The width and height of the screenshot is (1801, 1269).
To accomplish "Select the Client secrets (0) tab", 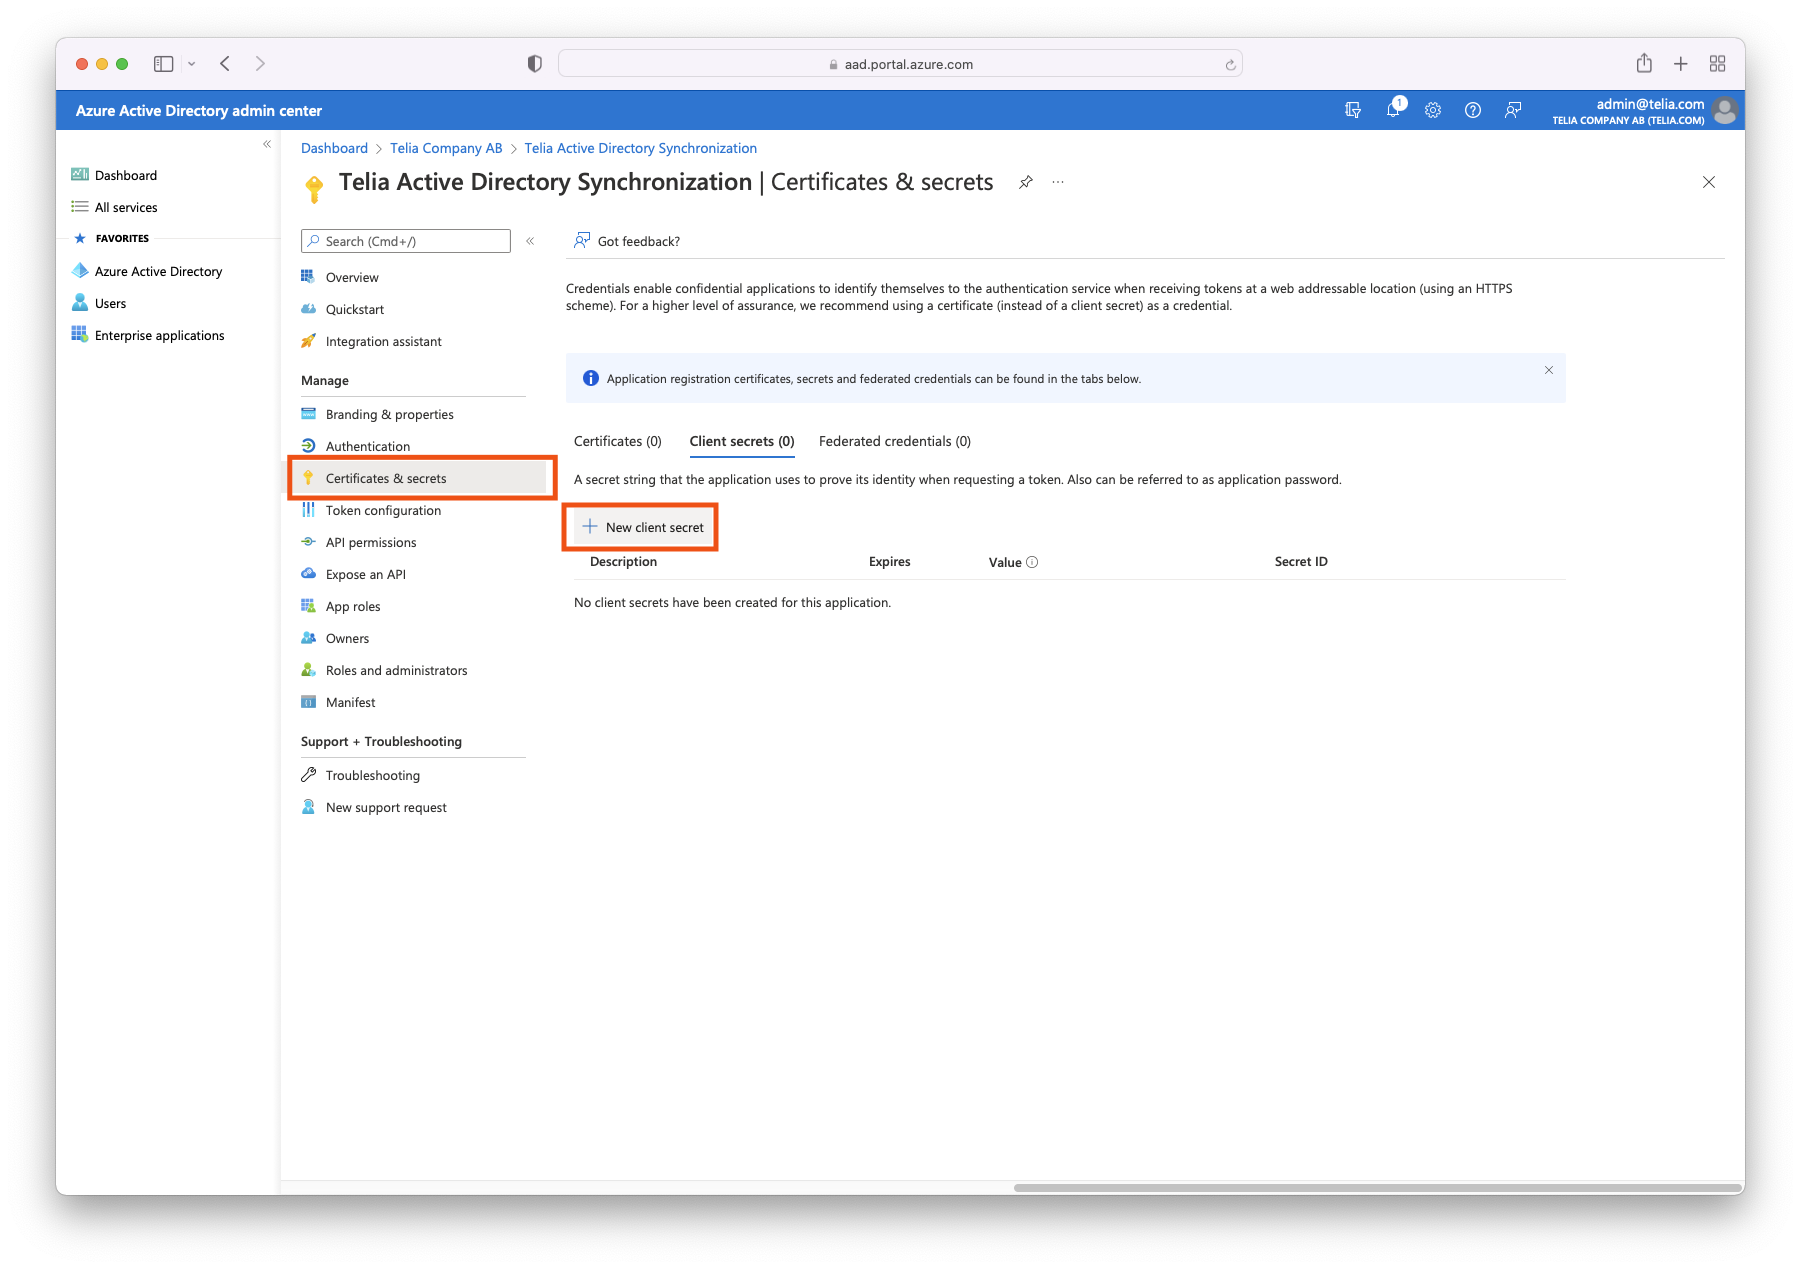I will (x=742, y=441).
